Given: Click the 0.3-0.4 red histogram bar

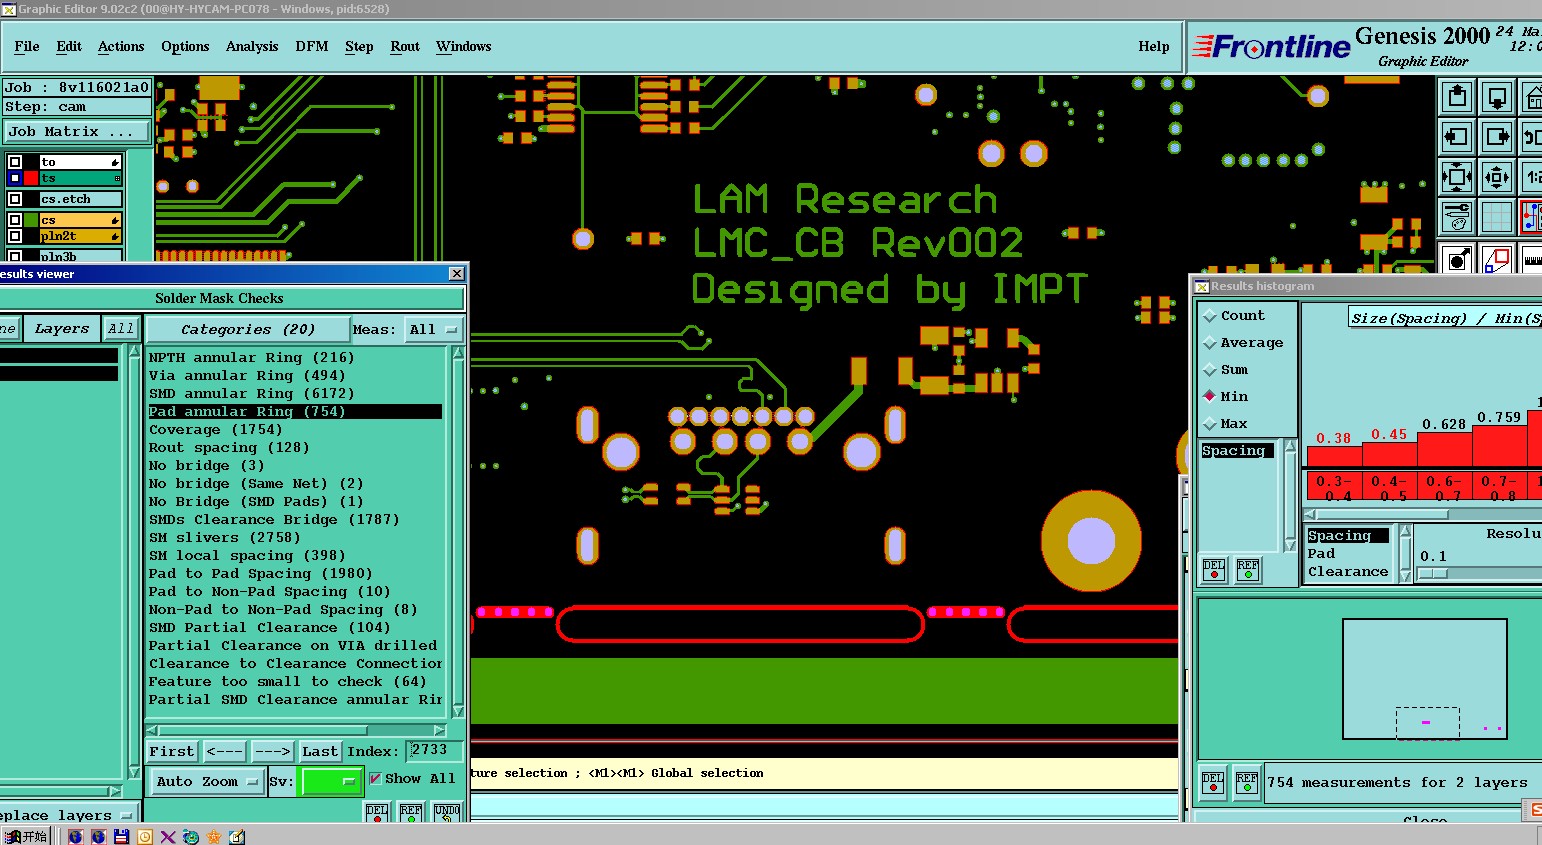Looking at the screenshot, I should click(x=1334, y=456).
